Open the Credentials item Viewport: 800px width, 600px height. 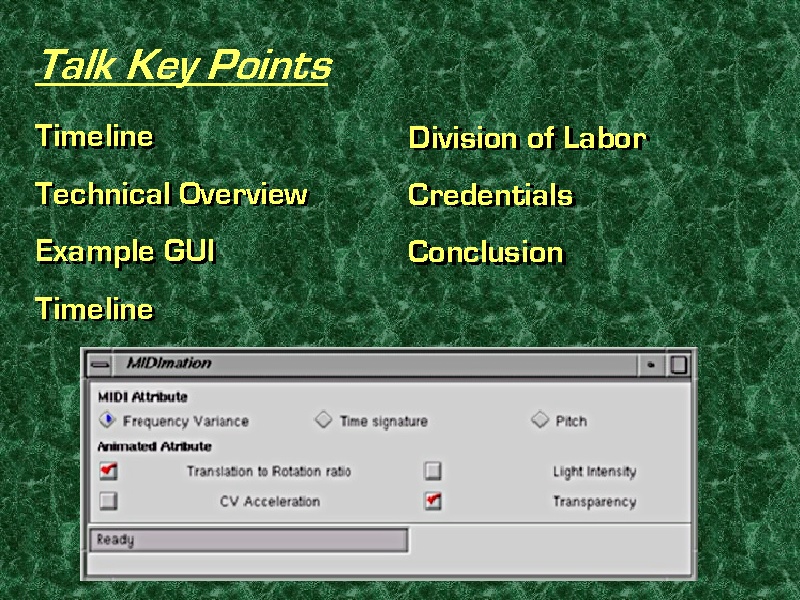tap(490, 195)
